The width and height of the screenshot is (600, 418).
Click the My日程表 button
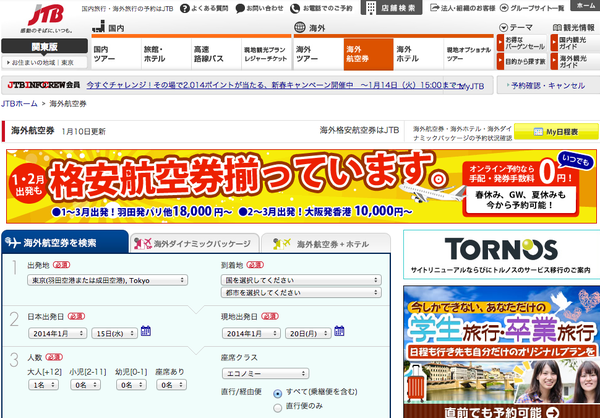pyautogui.click(x=556, y=132)
